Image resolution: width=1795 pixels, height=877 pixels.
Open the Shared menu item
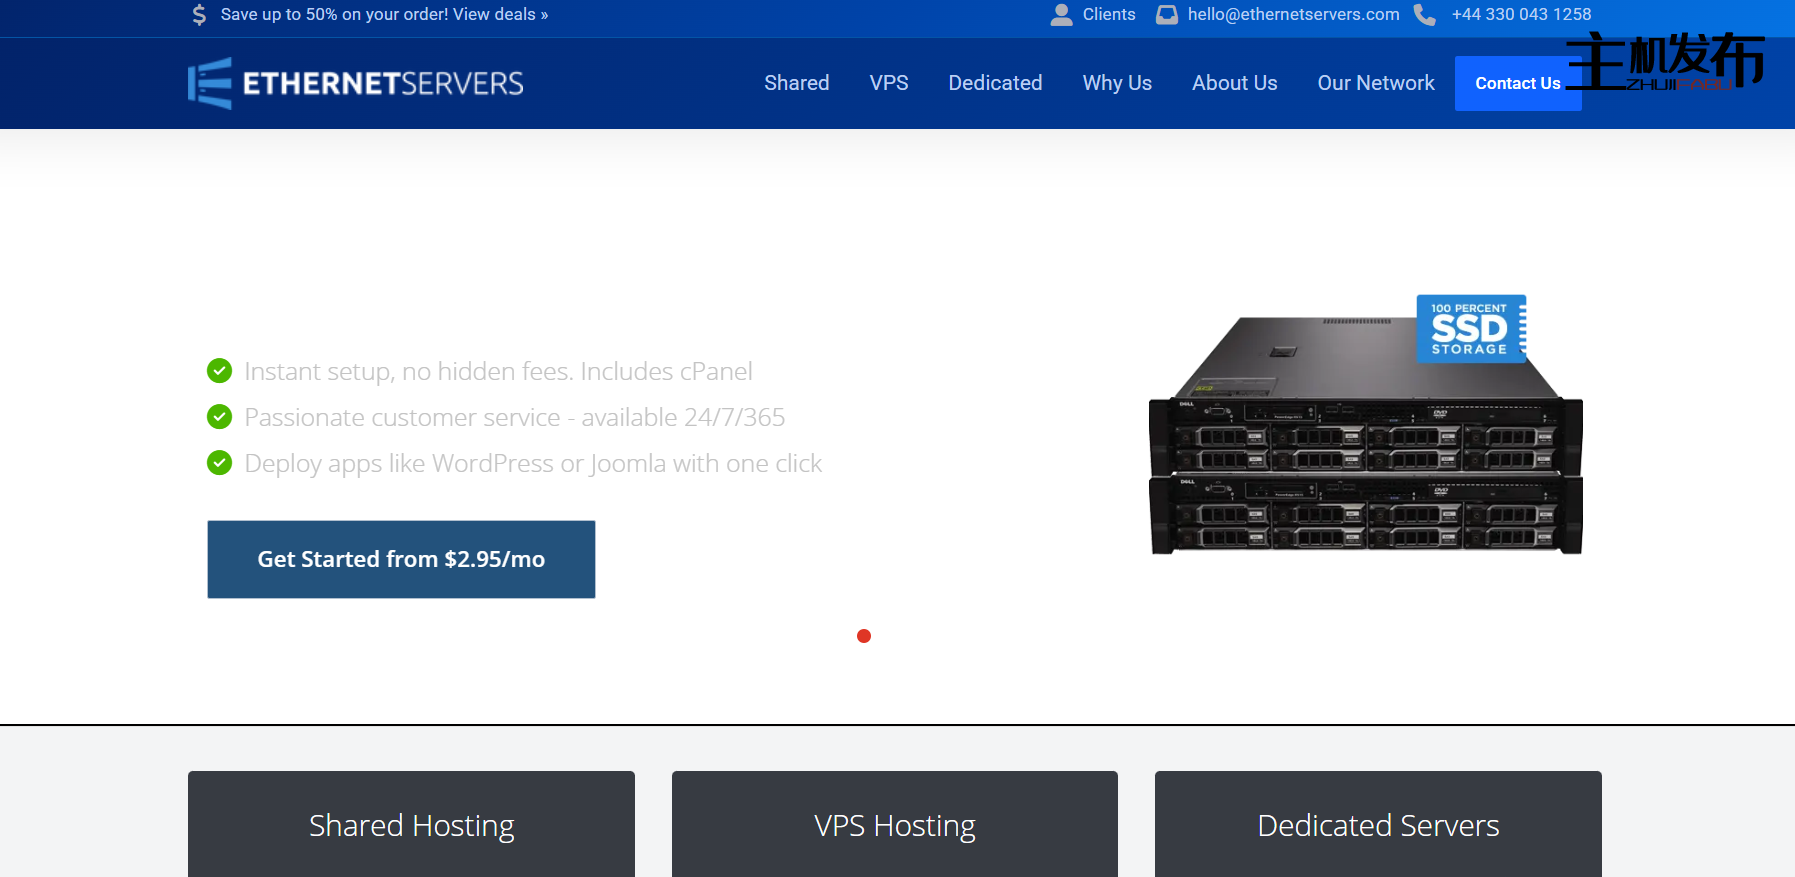click(796, 83)
